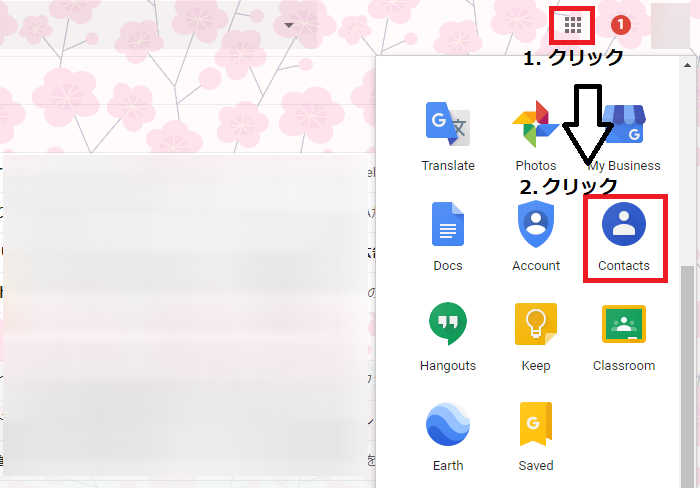Launch Google Earth app
This screenshot has height=488, width=700.
coord(448,436)
